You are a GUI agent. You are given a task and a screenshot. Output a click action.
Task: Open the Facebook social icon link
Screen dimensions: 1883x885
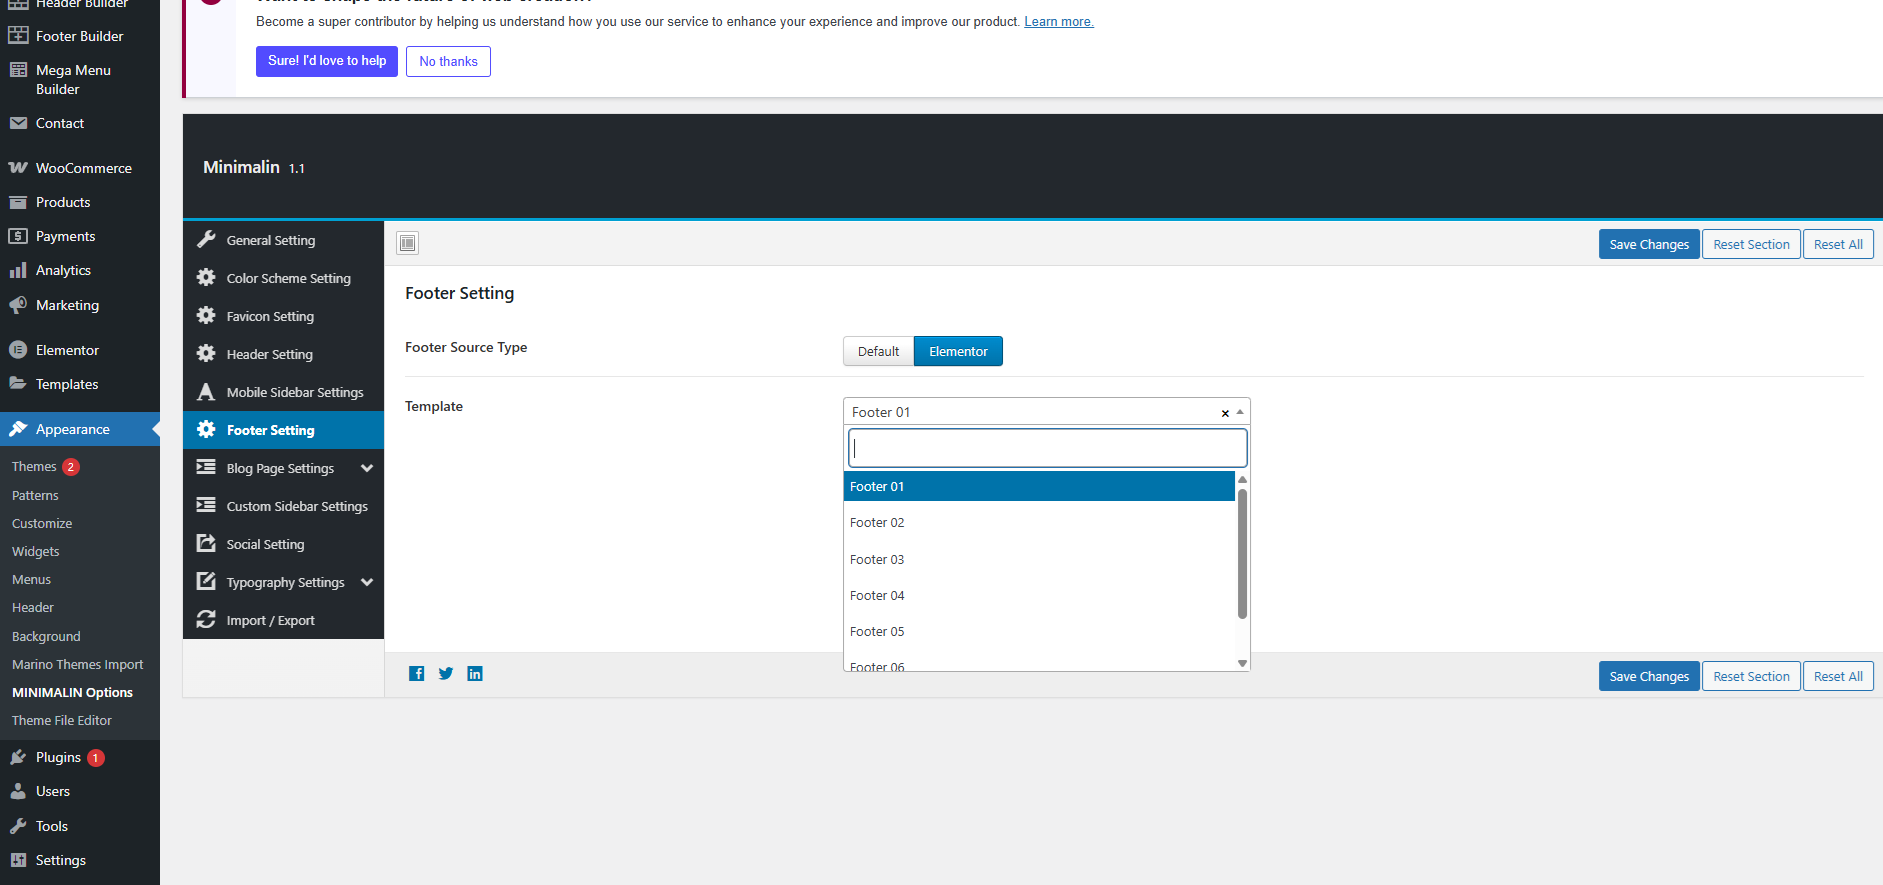coord(417,674)
